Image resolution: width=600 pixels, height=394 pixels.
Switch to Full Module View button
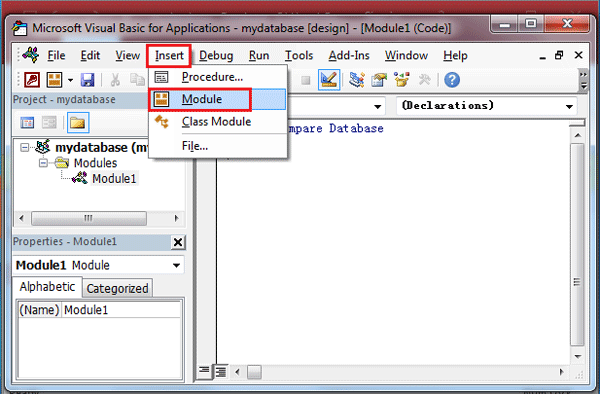[x=221, y=371]
